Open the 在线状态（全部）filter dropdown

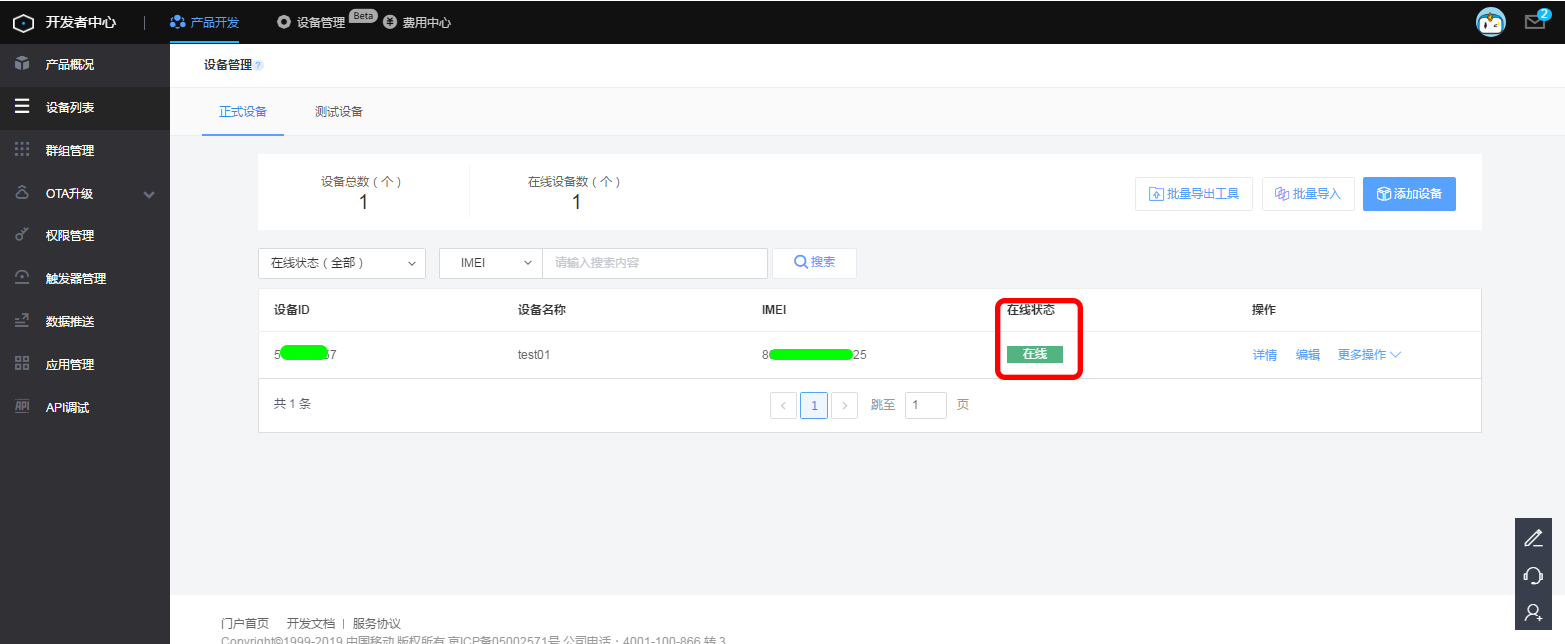[x=342, y=263]
